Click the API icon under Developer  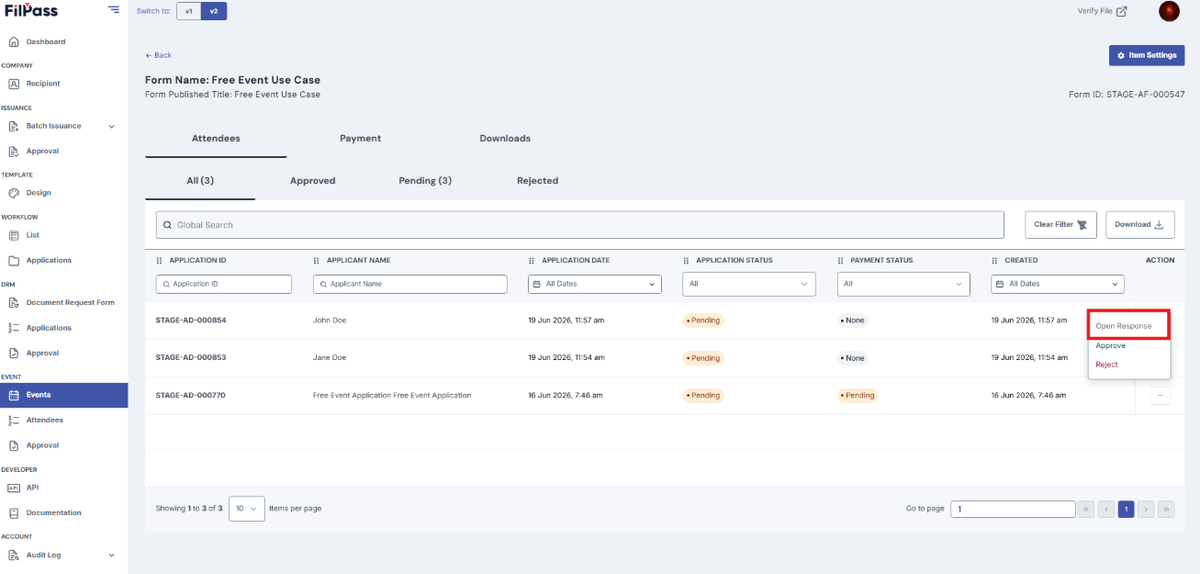14,488
